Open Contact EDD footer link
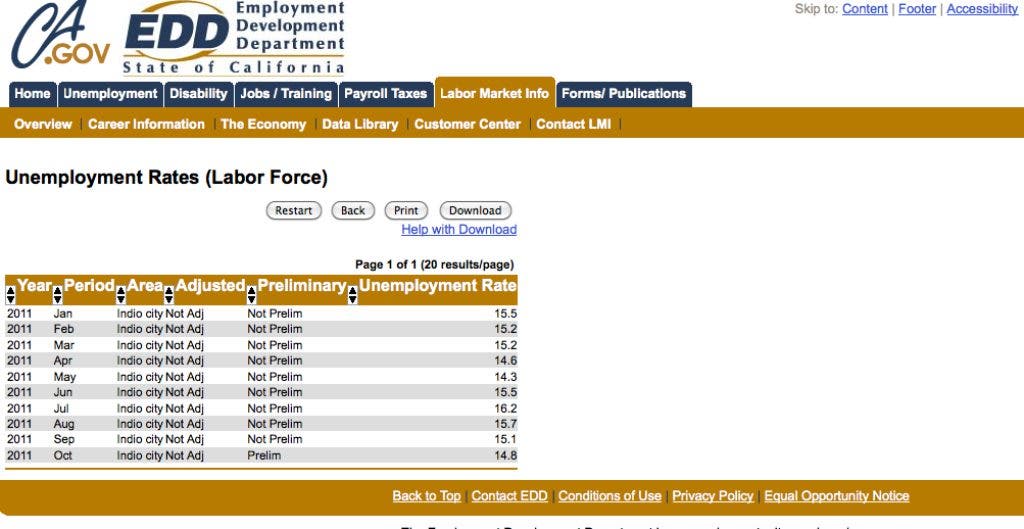 coord(509,496)
